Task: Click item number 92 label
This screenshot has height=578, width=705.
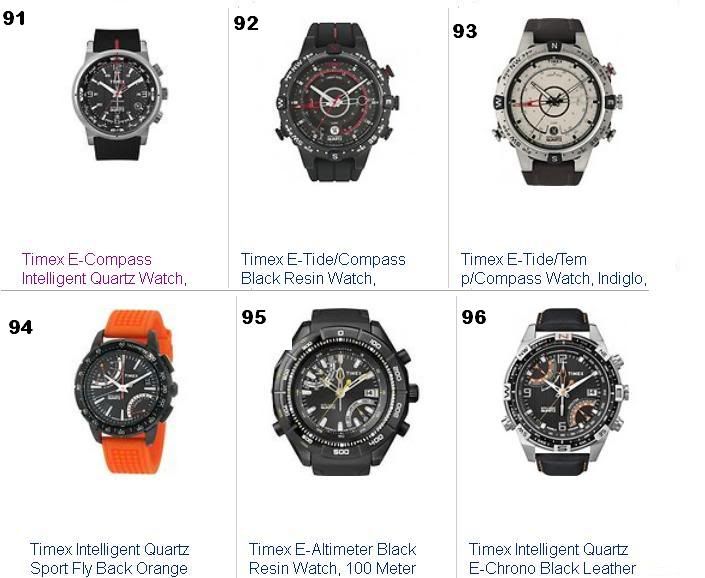Action: tap(246, 23)
